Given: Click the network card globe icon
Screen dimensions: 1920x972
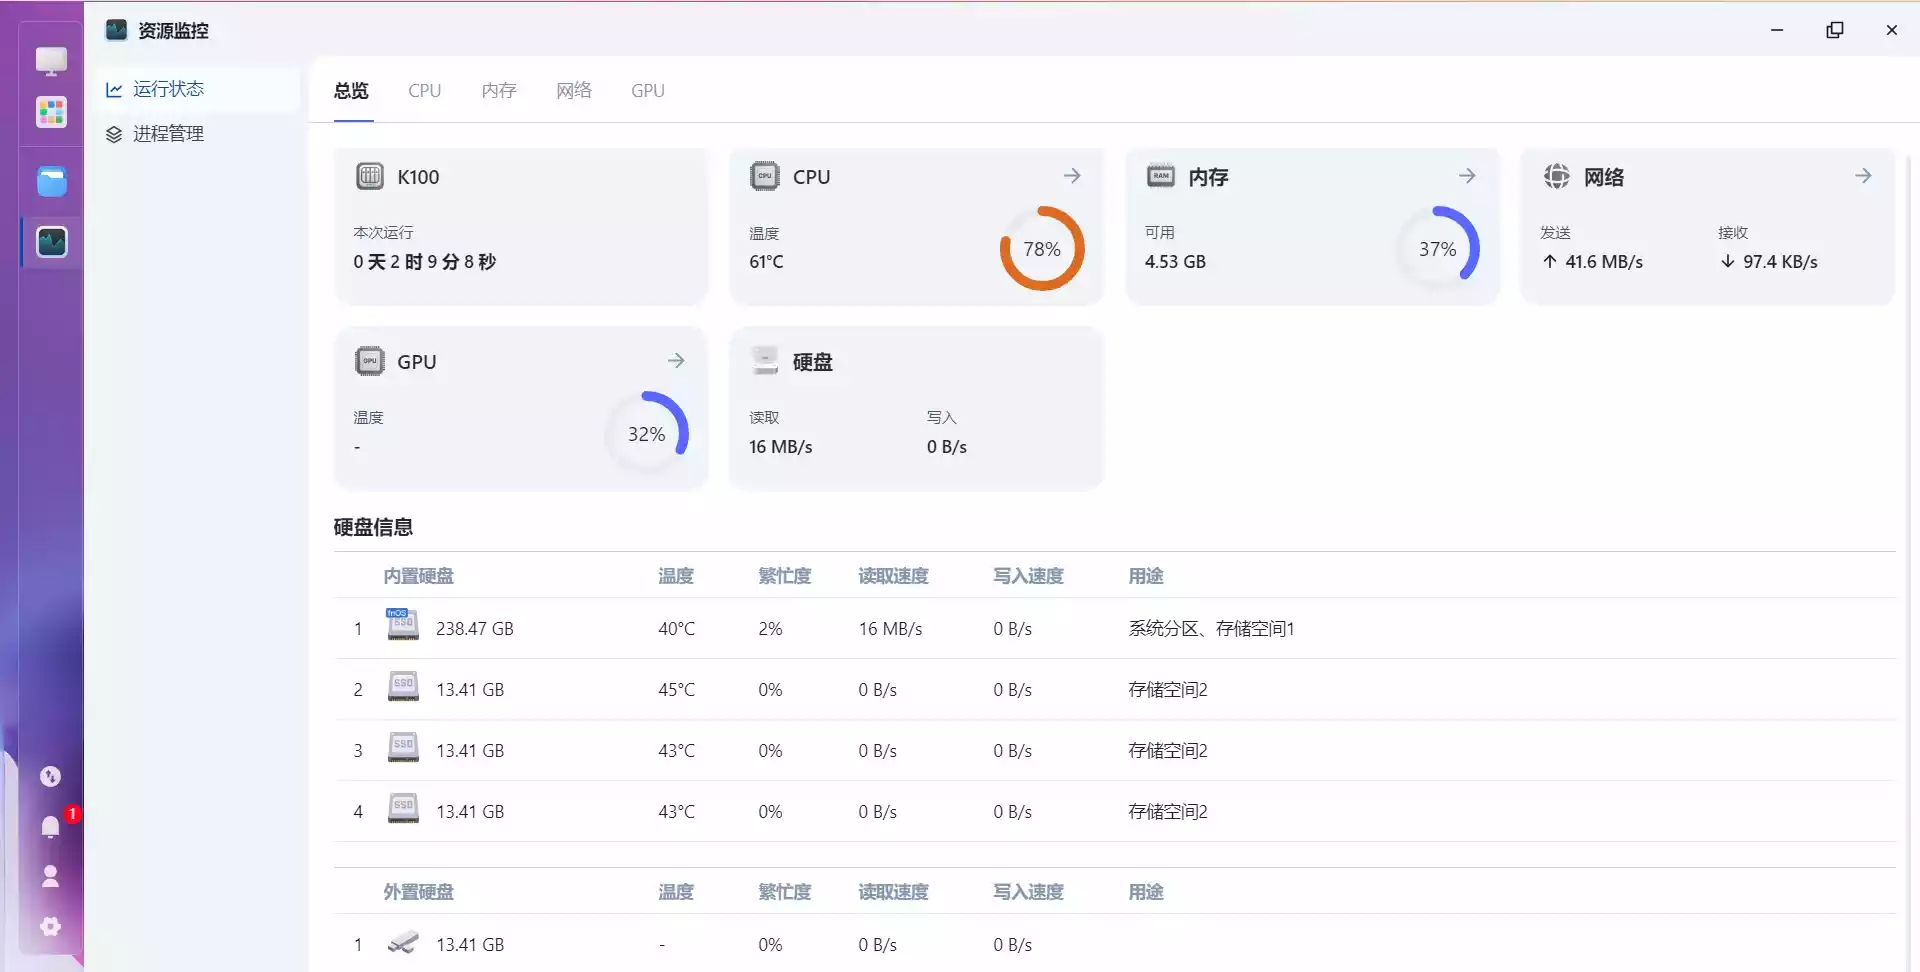Looking at the screenshot, I should (1557, 176).
